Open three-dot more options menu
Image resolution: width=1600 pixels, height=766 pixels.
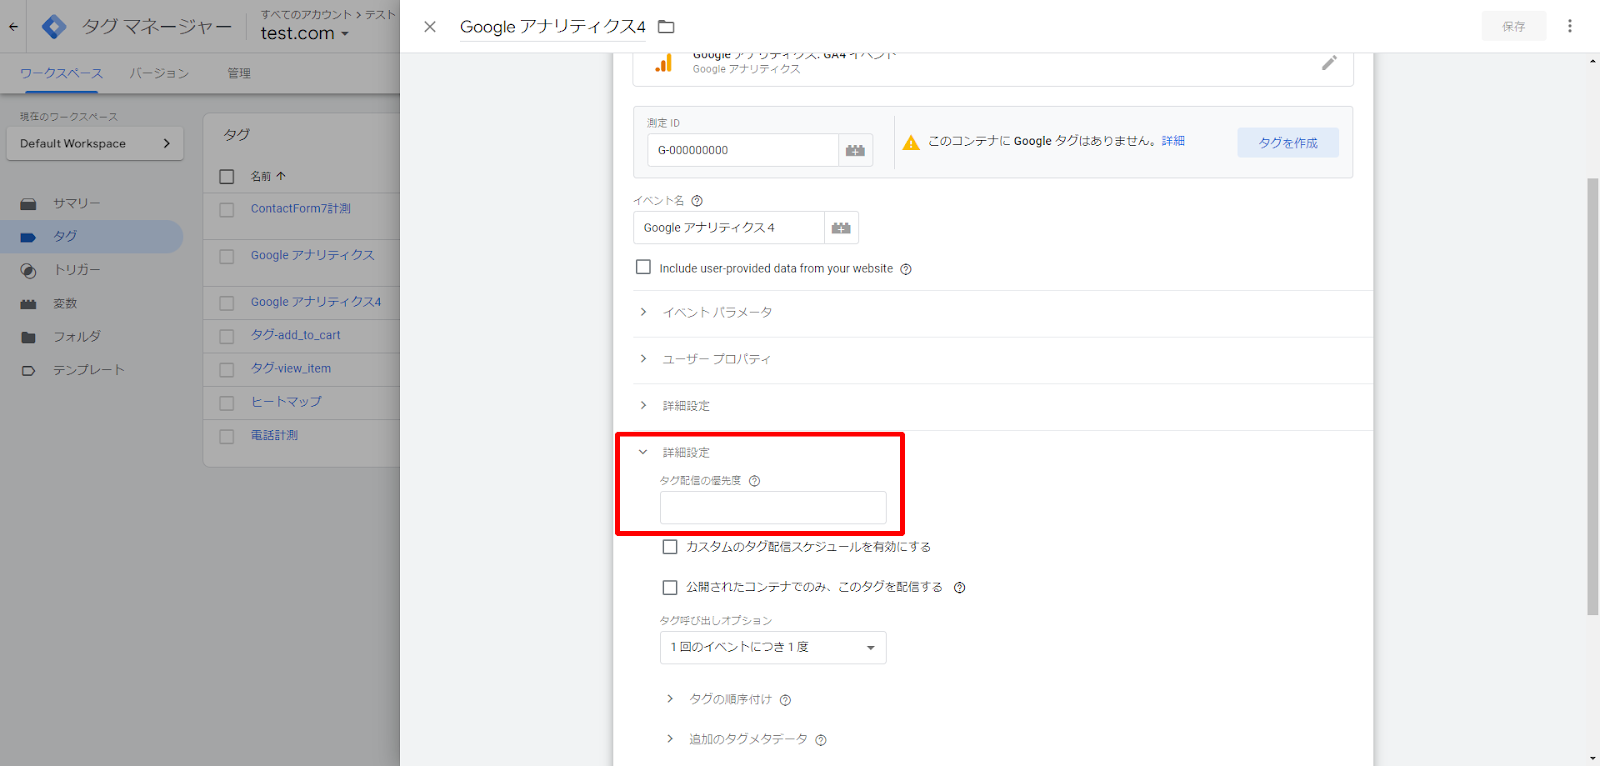1570,26
